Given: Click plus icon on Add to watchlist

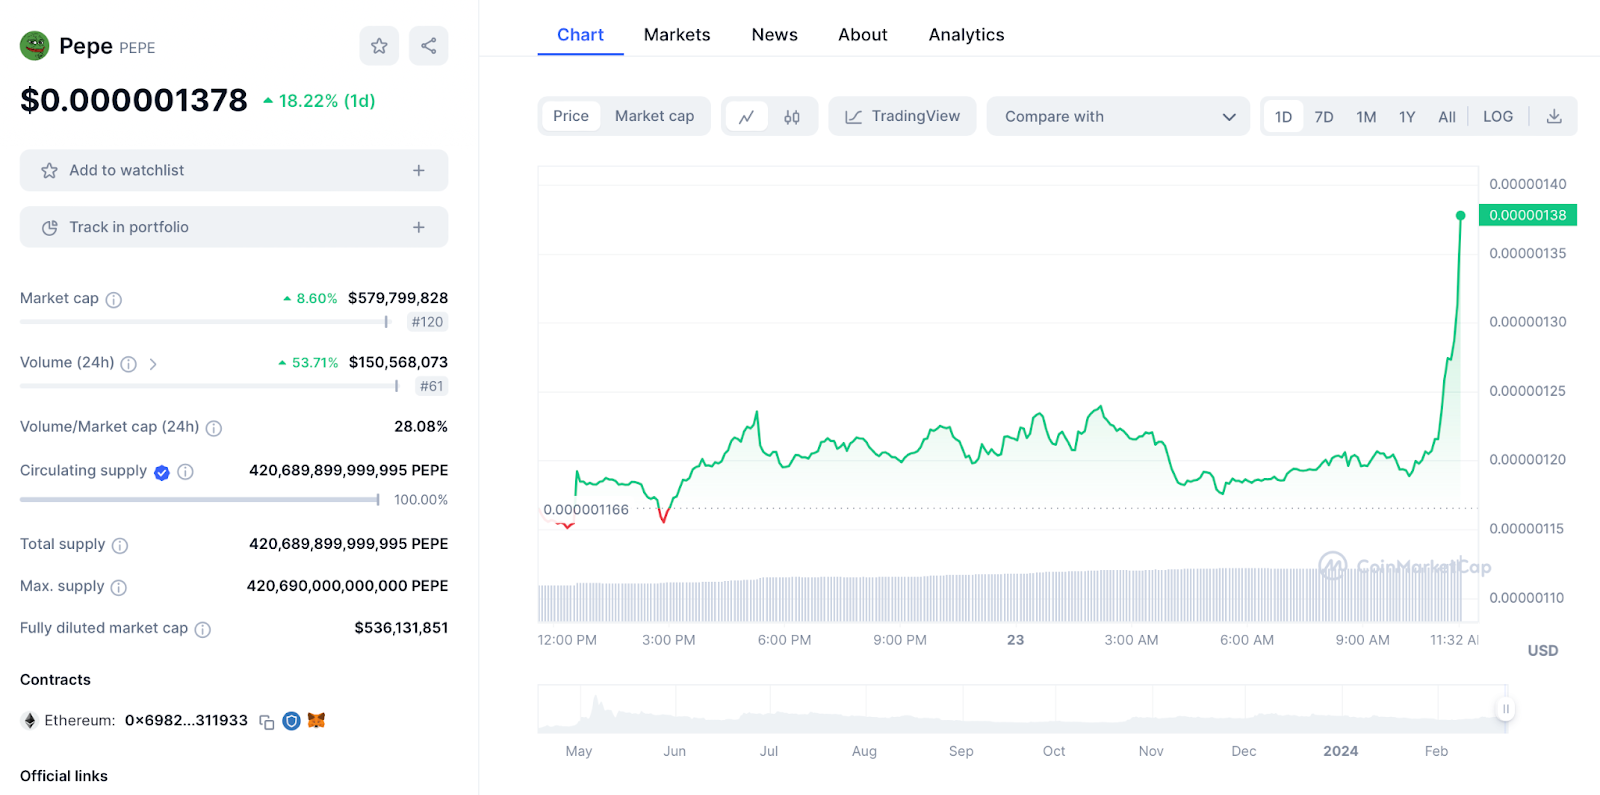Looking at the screenshot, I should point(419,171).
